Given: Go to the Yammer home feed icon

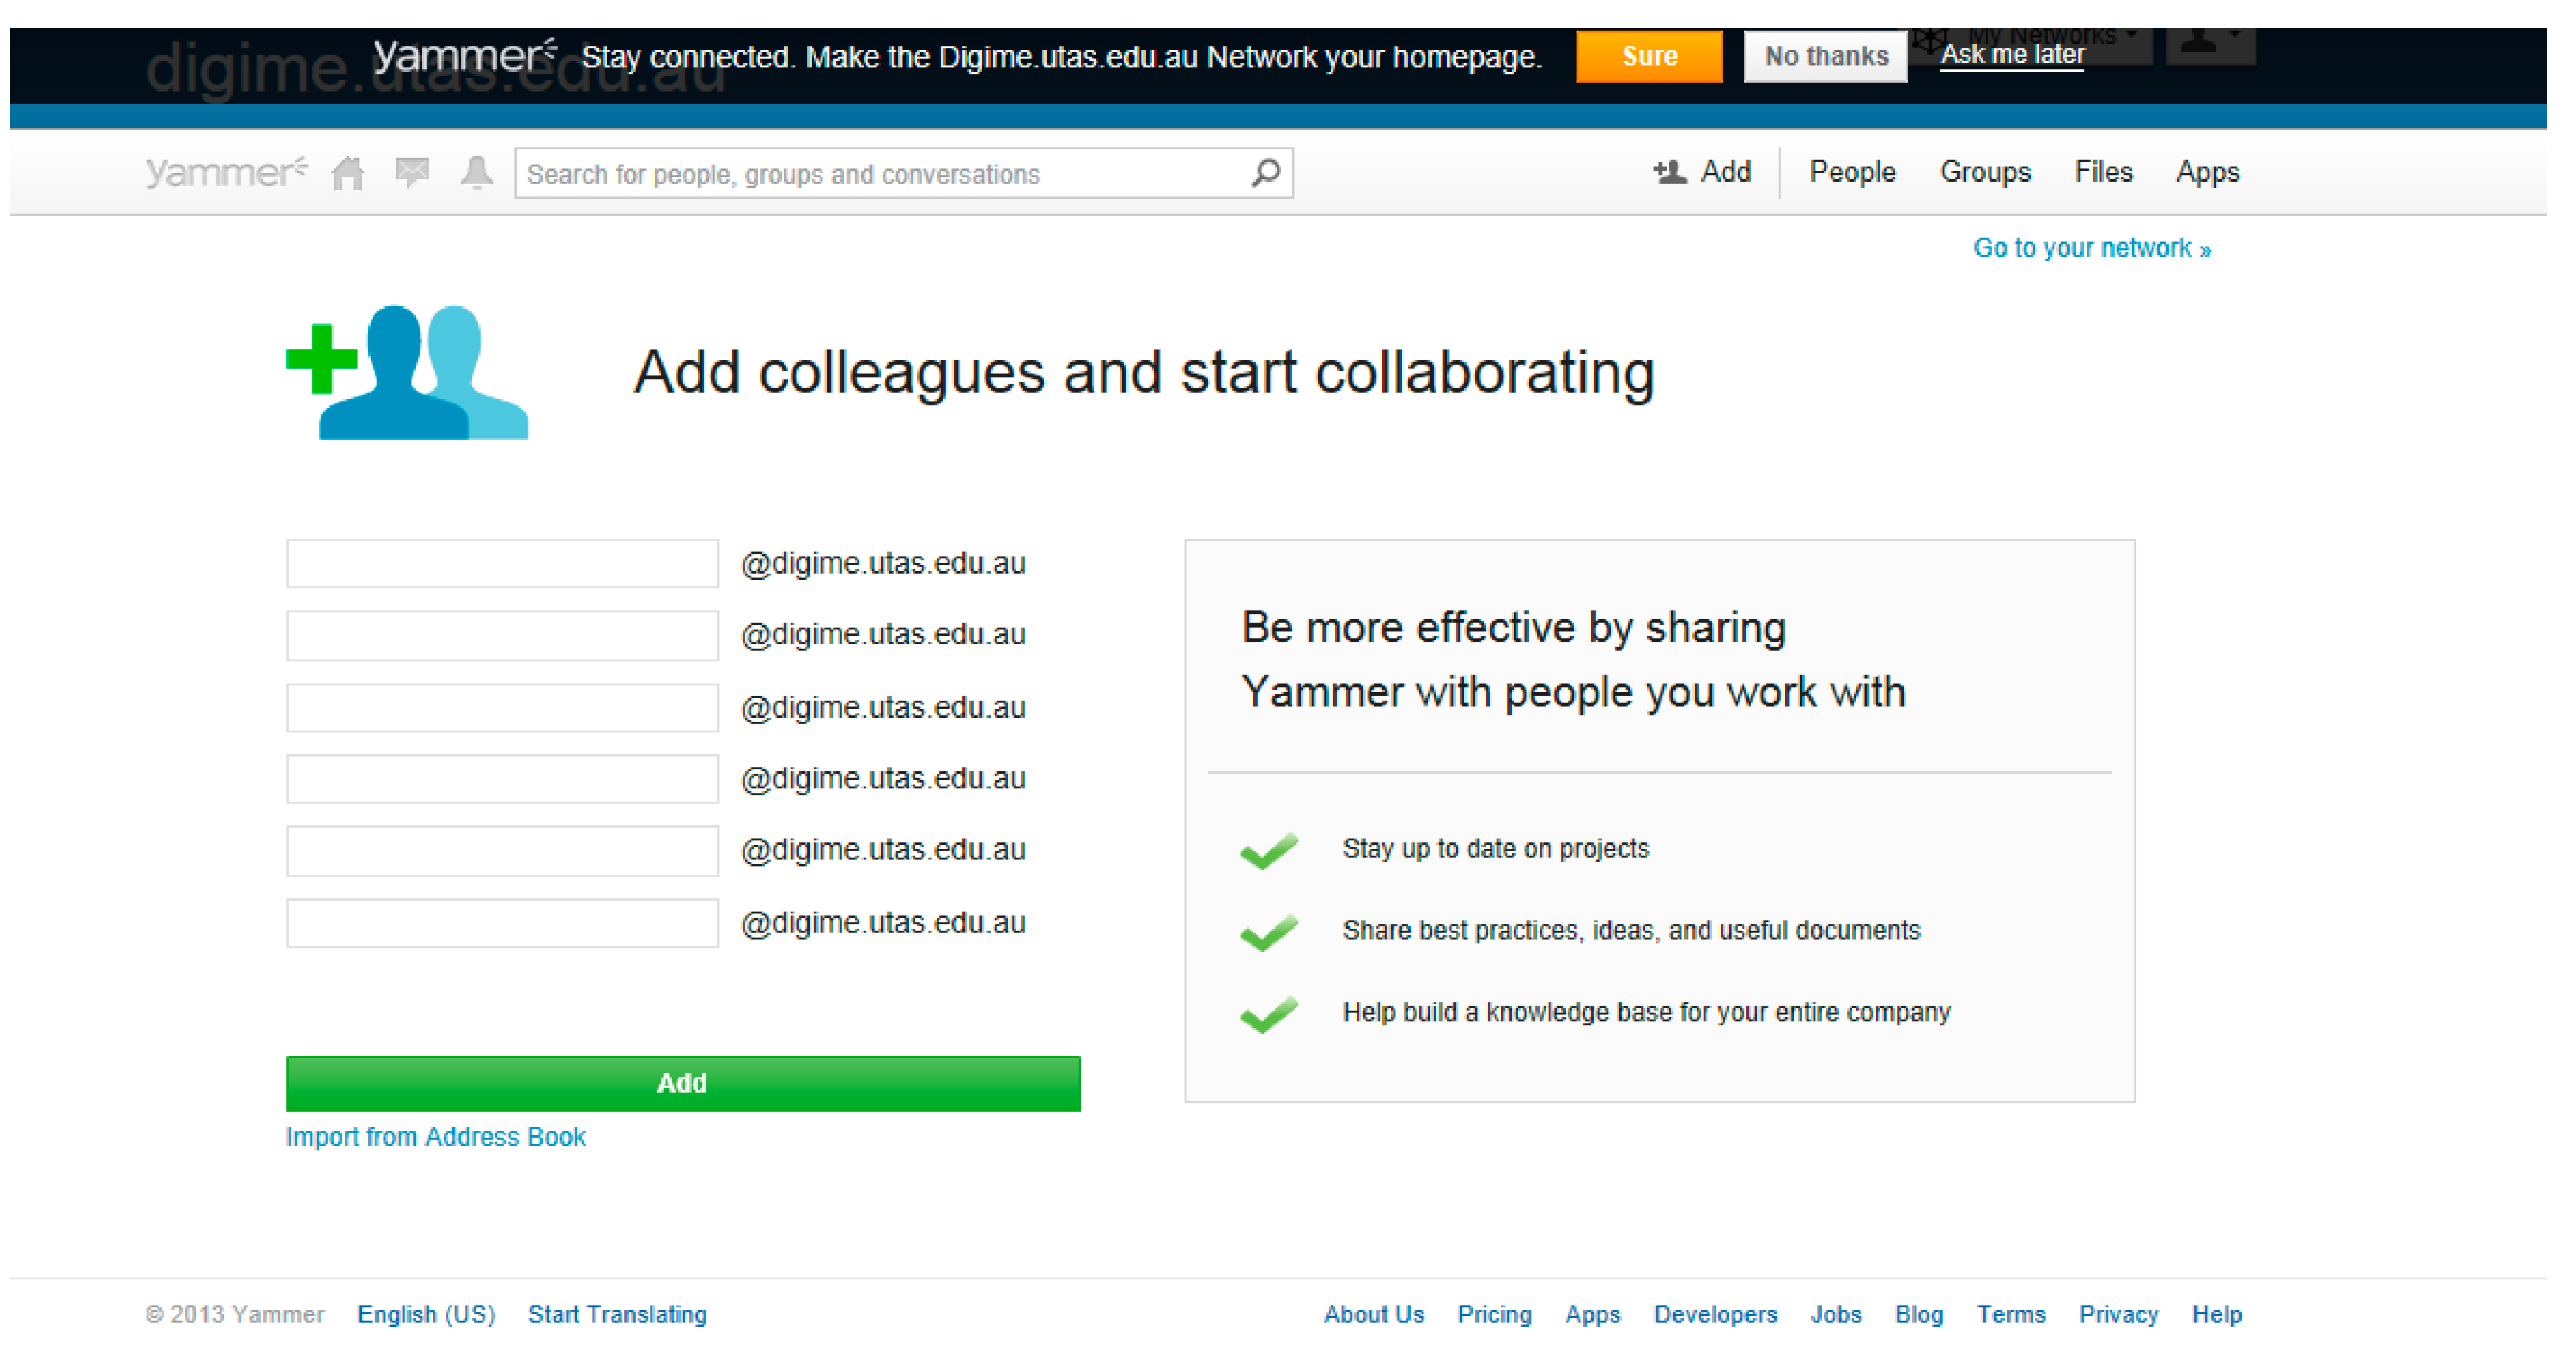Looking at the screenshot, I should point(347,173).
